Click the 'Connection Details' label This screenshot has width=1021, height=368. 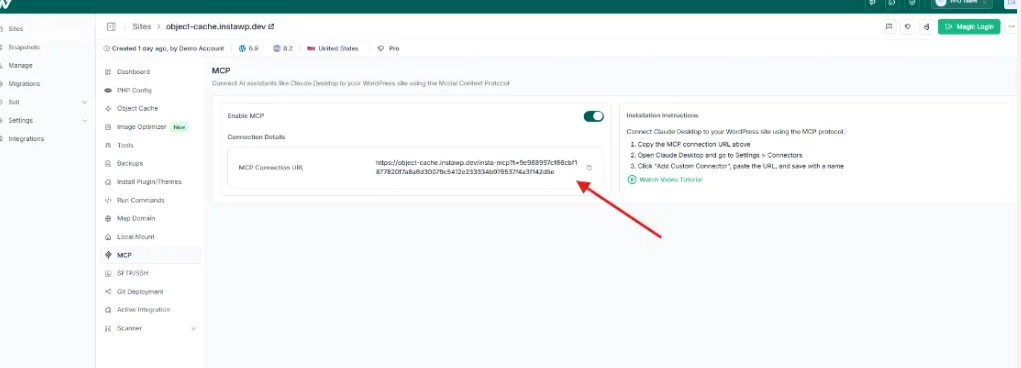click(x=257, y=137)
